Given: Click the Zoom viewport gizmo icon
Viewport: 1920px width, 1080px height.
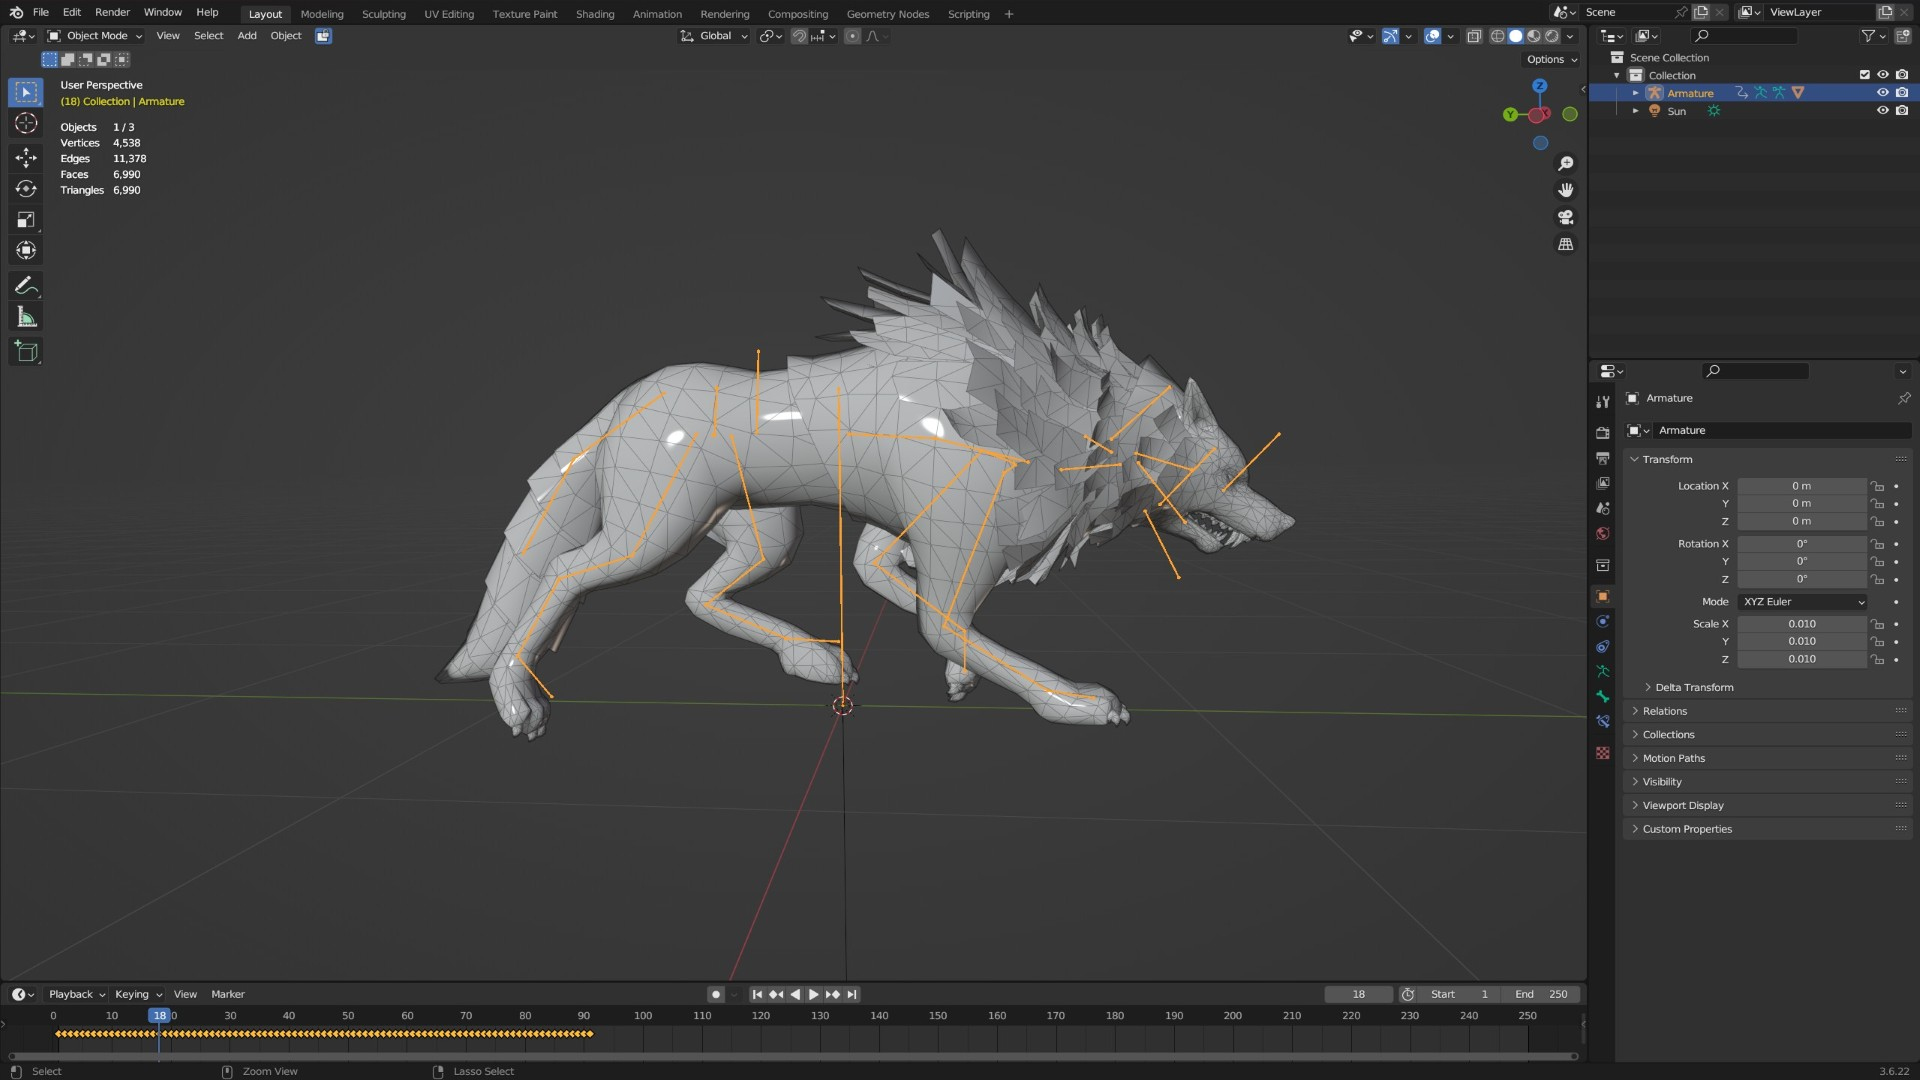Looking at the screenshot, I should tap(1566, 163).
